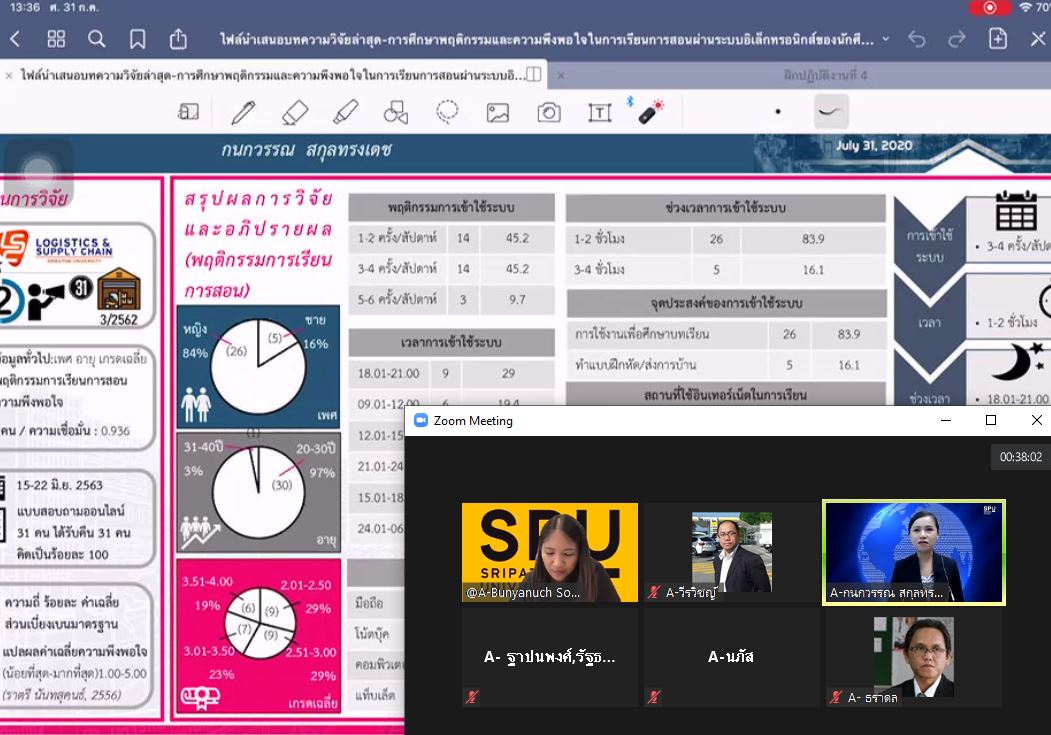The image size is (1051, 735).
Task: Select the Shapes tool
Action: coord(395,112)
